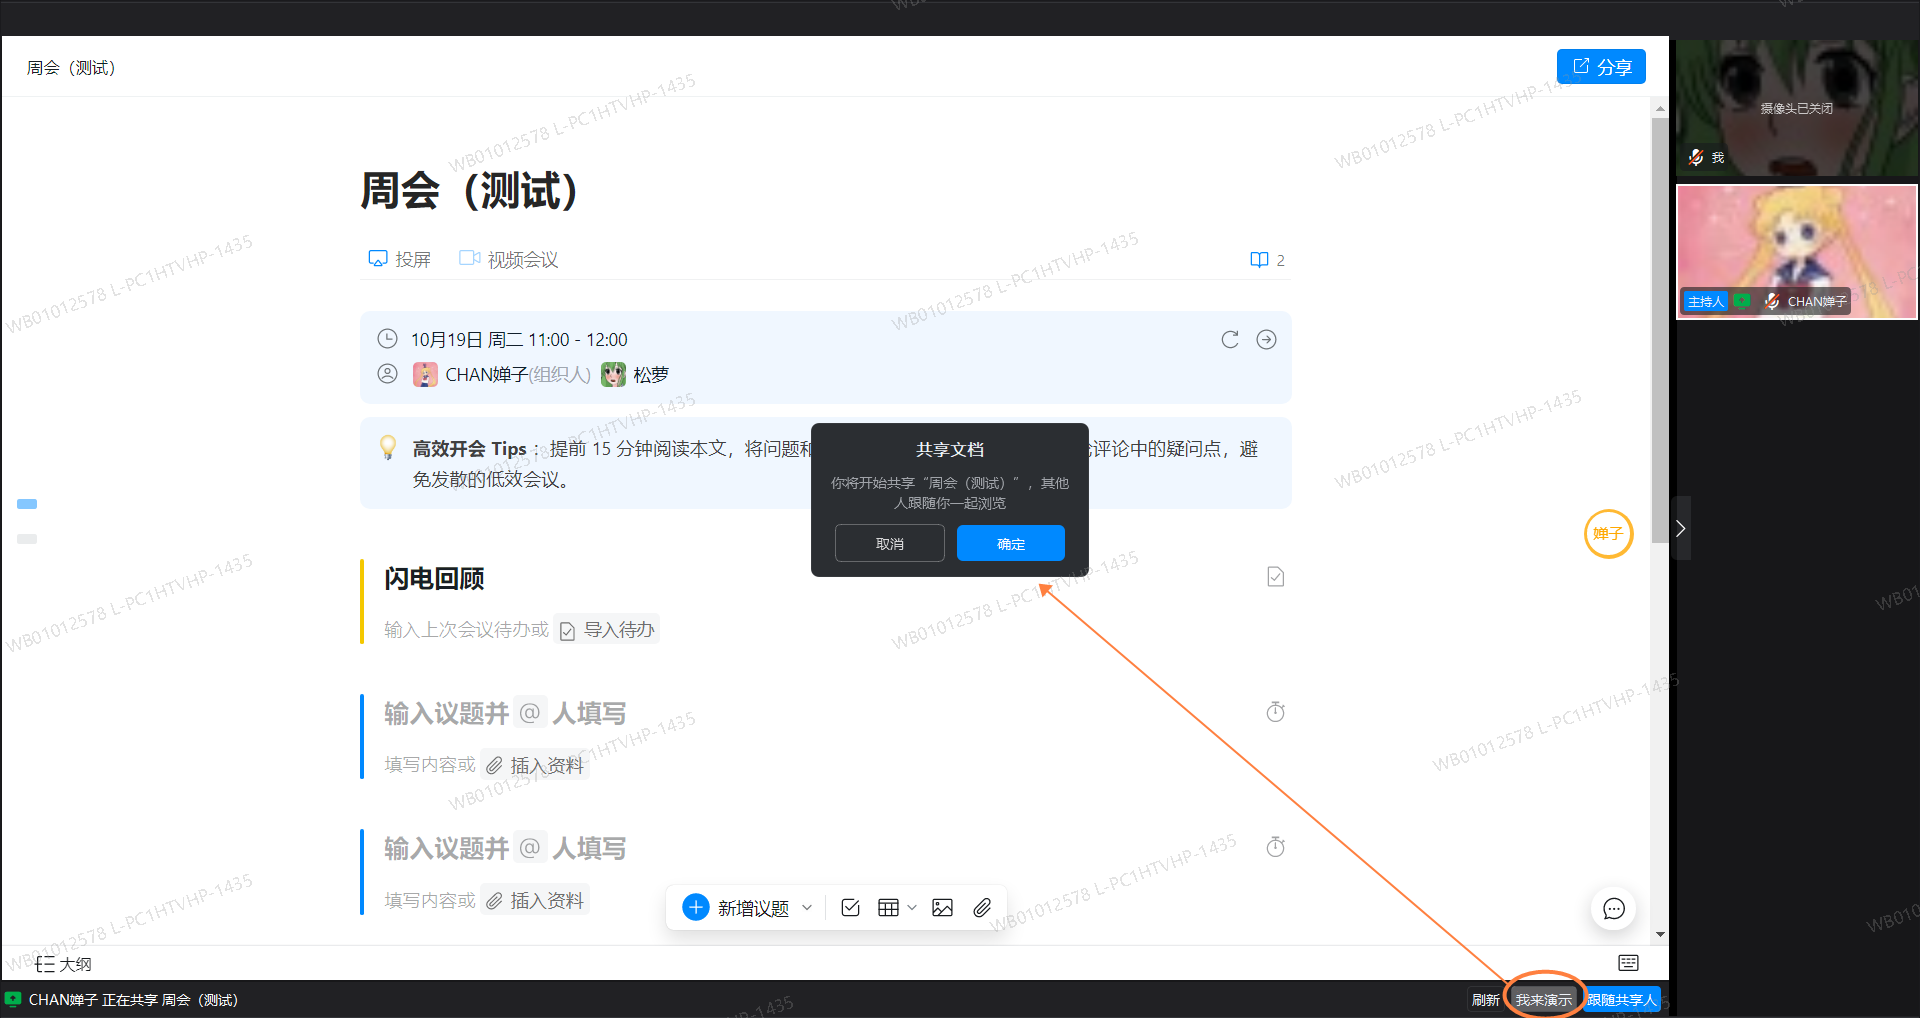Image resolution: width=1920 pixels, height=1018 pixels.
Task: Confirm document sharing with 确定
Action: [1010, 543]
